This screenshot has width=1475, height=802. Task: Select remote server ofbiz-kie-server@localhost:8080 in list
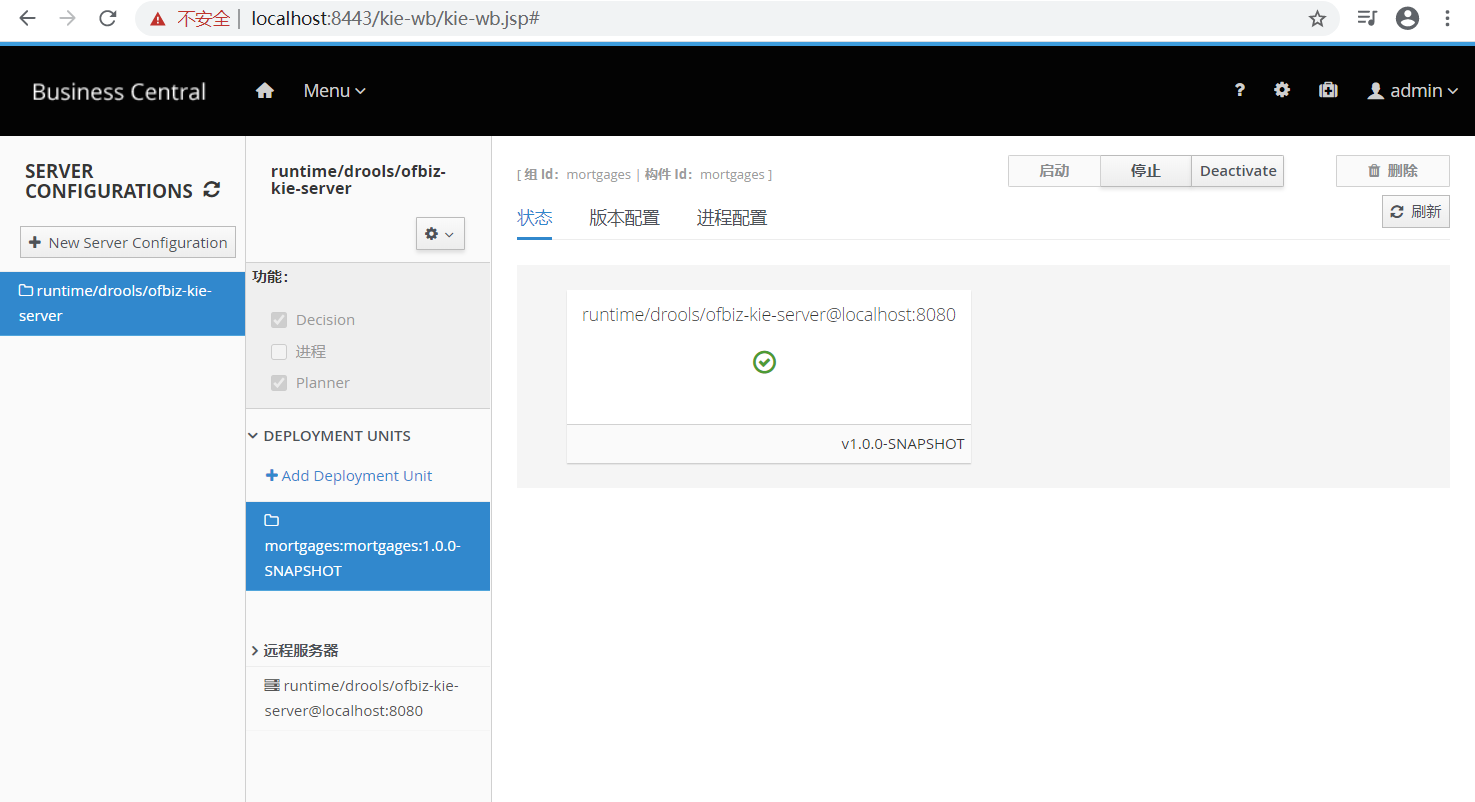368,698
